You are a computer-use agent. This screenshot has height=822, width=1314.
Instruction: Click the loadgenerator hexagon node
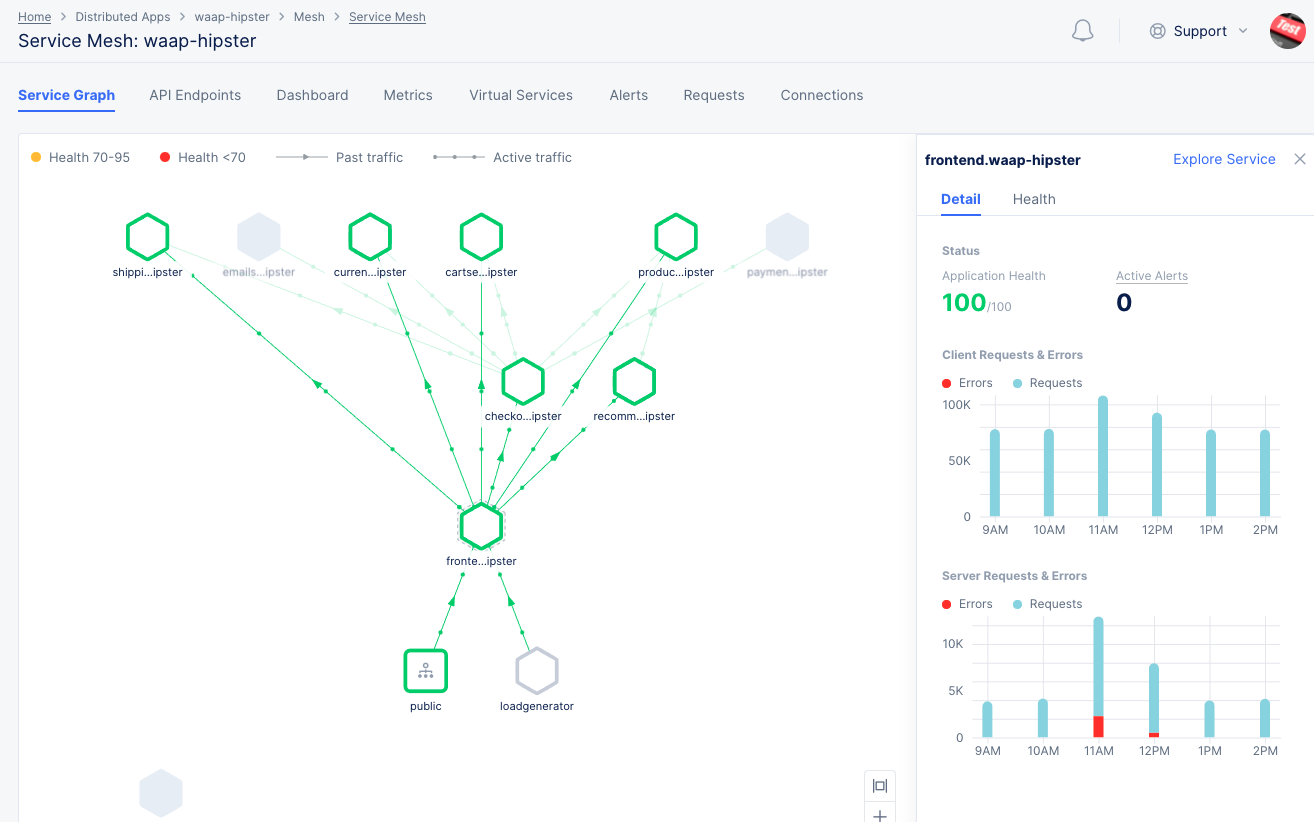tap(537, 670)
